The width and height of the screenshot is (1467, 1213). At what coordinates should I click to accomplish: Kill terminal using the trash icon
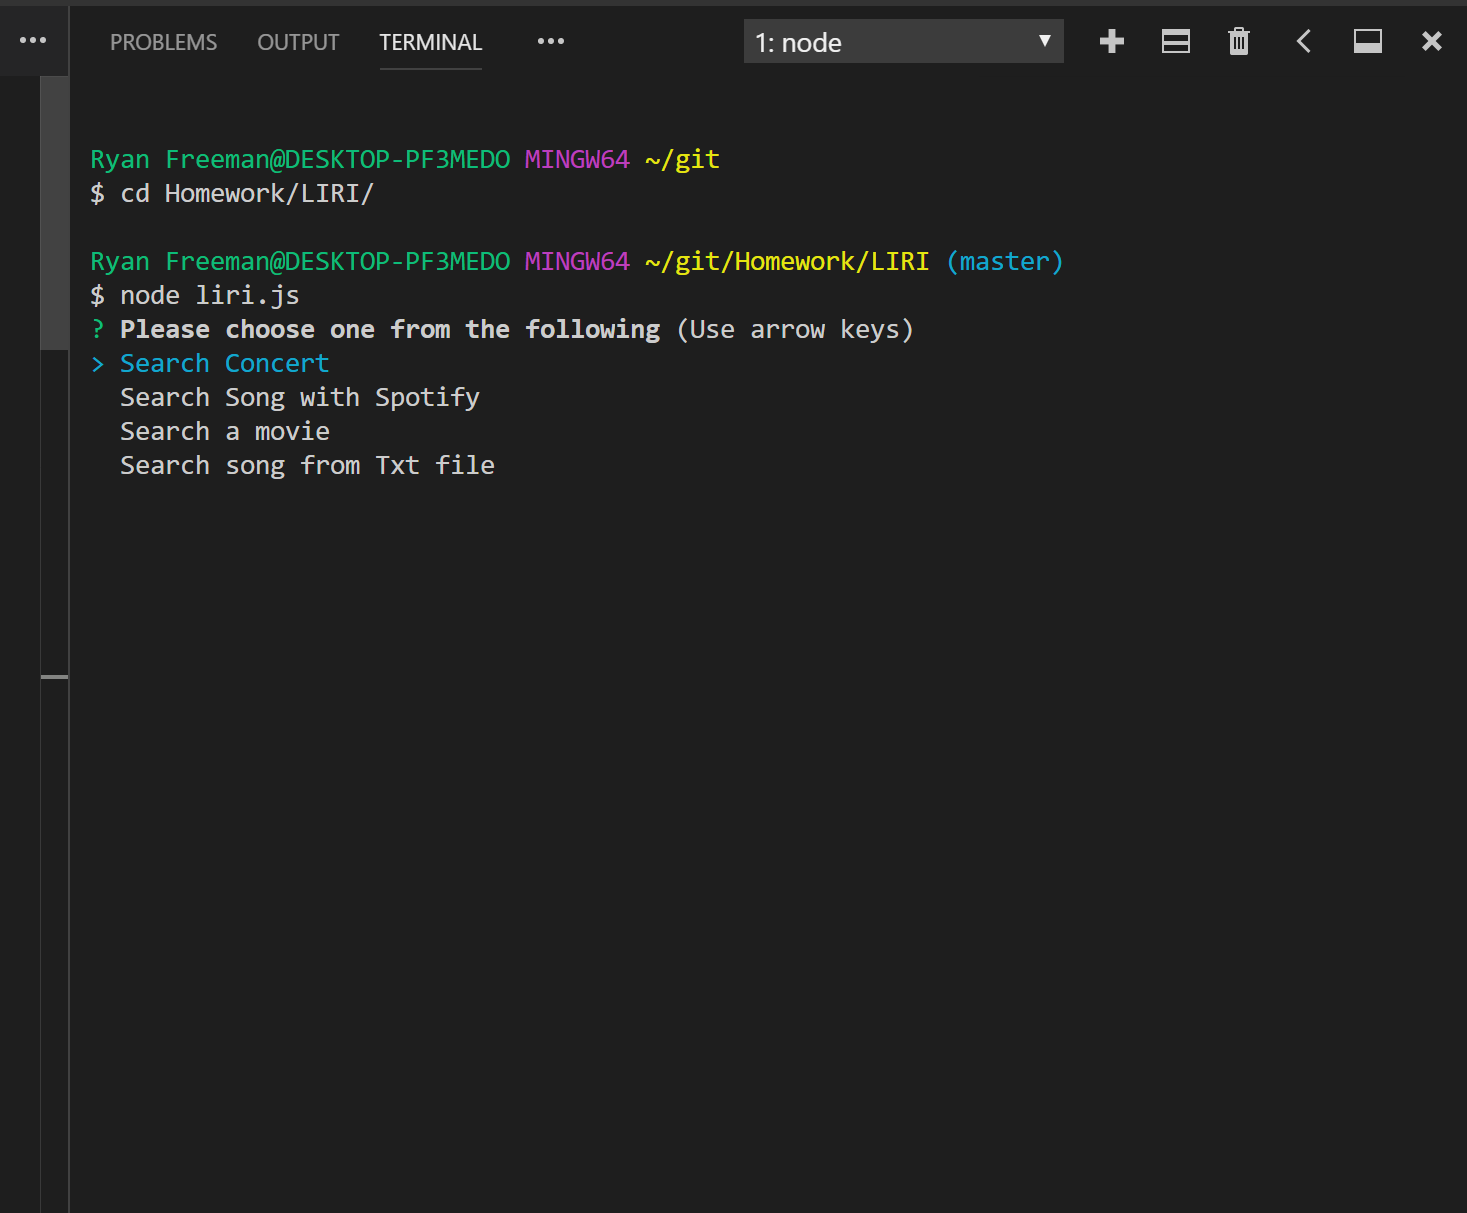pos(1238,41)
